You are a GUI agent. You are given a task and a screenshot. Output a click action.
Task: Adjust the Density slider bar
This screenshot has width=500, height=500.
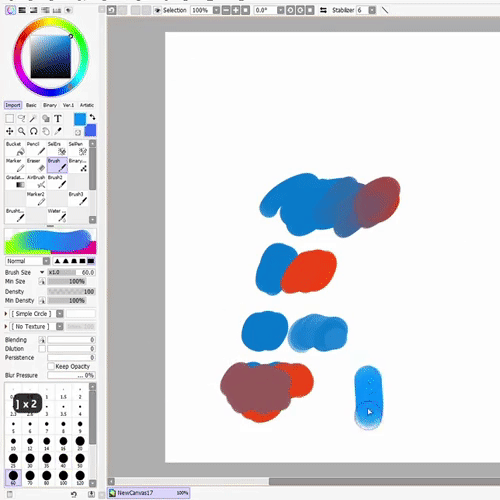click(x=71, y=291)
